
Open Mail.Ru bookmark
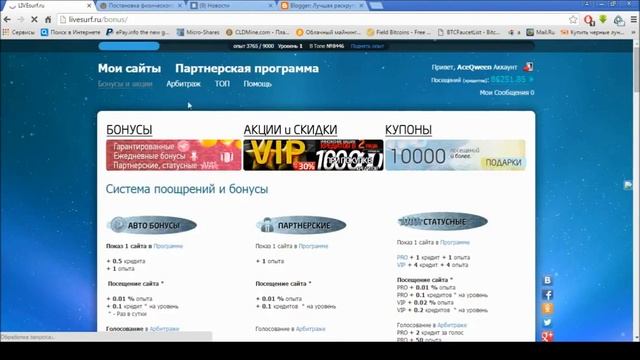[540, 32]
